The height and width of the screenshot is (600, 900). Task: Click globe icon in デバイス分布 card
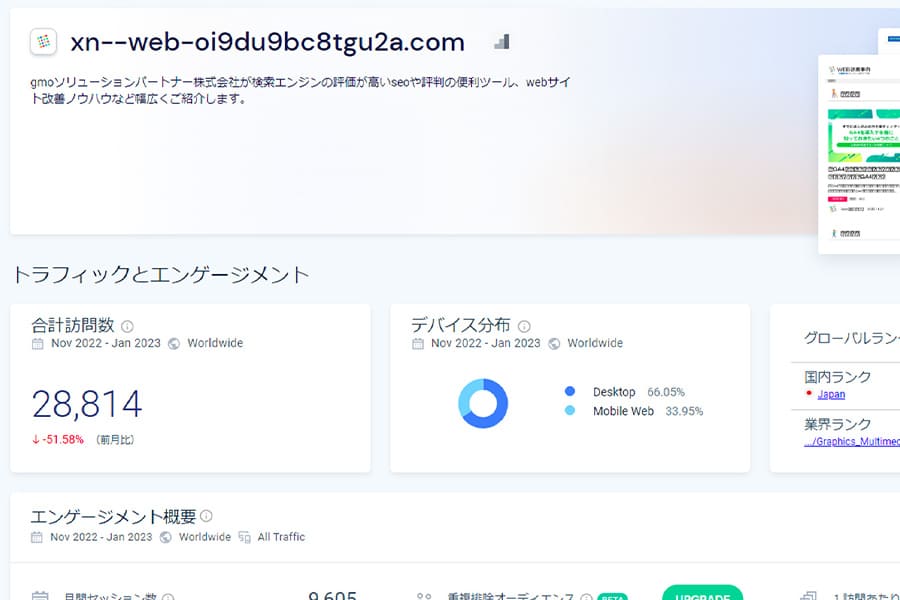click(554, 343)
